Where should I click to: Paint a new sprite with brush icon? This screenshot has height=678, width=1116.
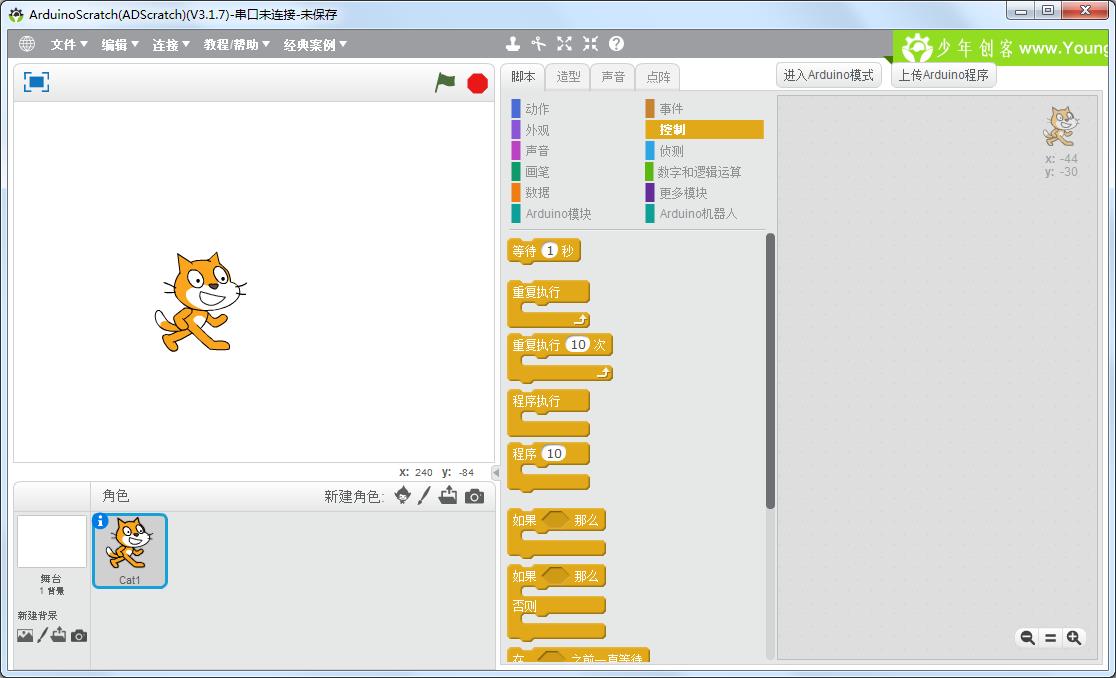pos(424,495)
